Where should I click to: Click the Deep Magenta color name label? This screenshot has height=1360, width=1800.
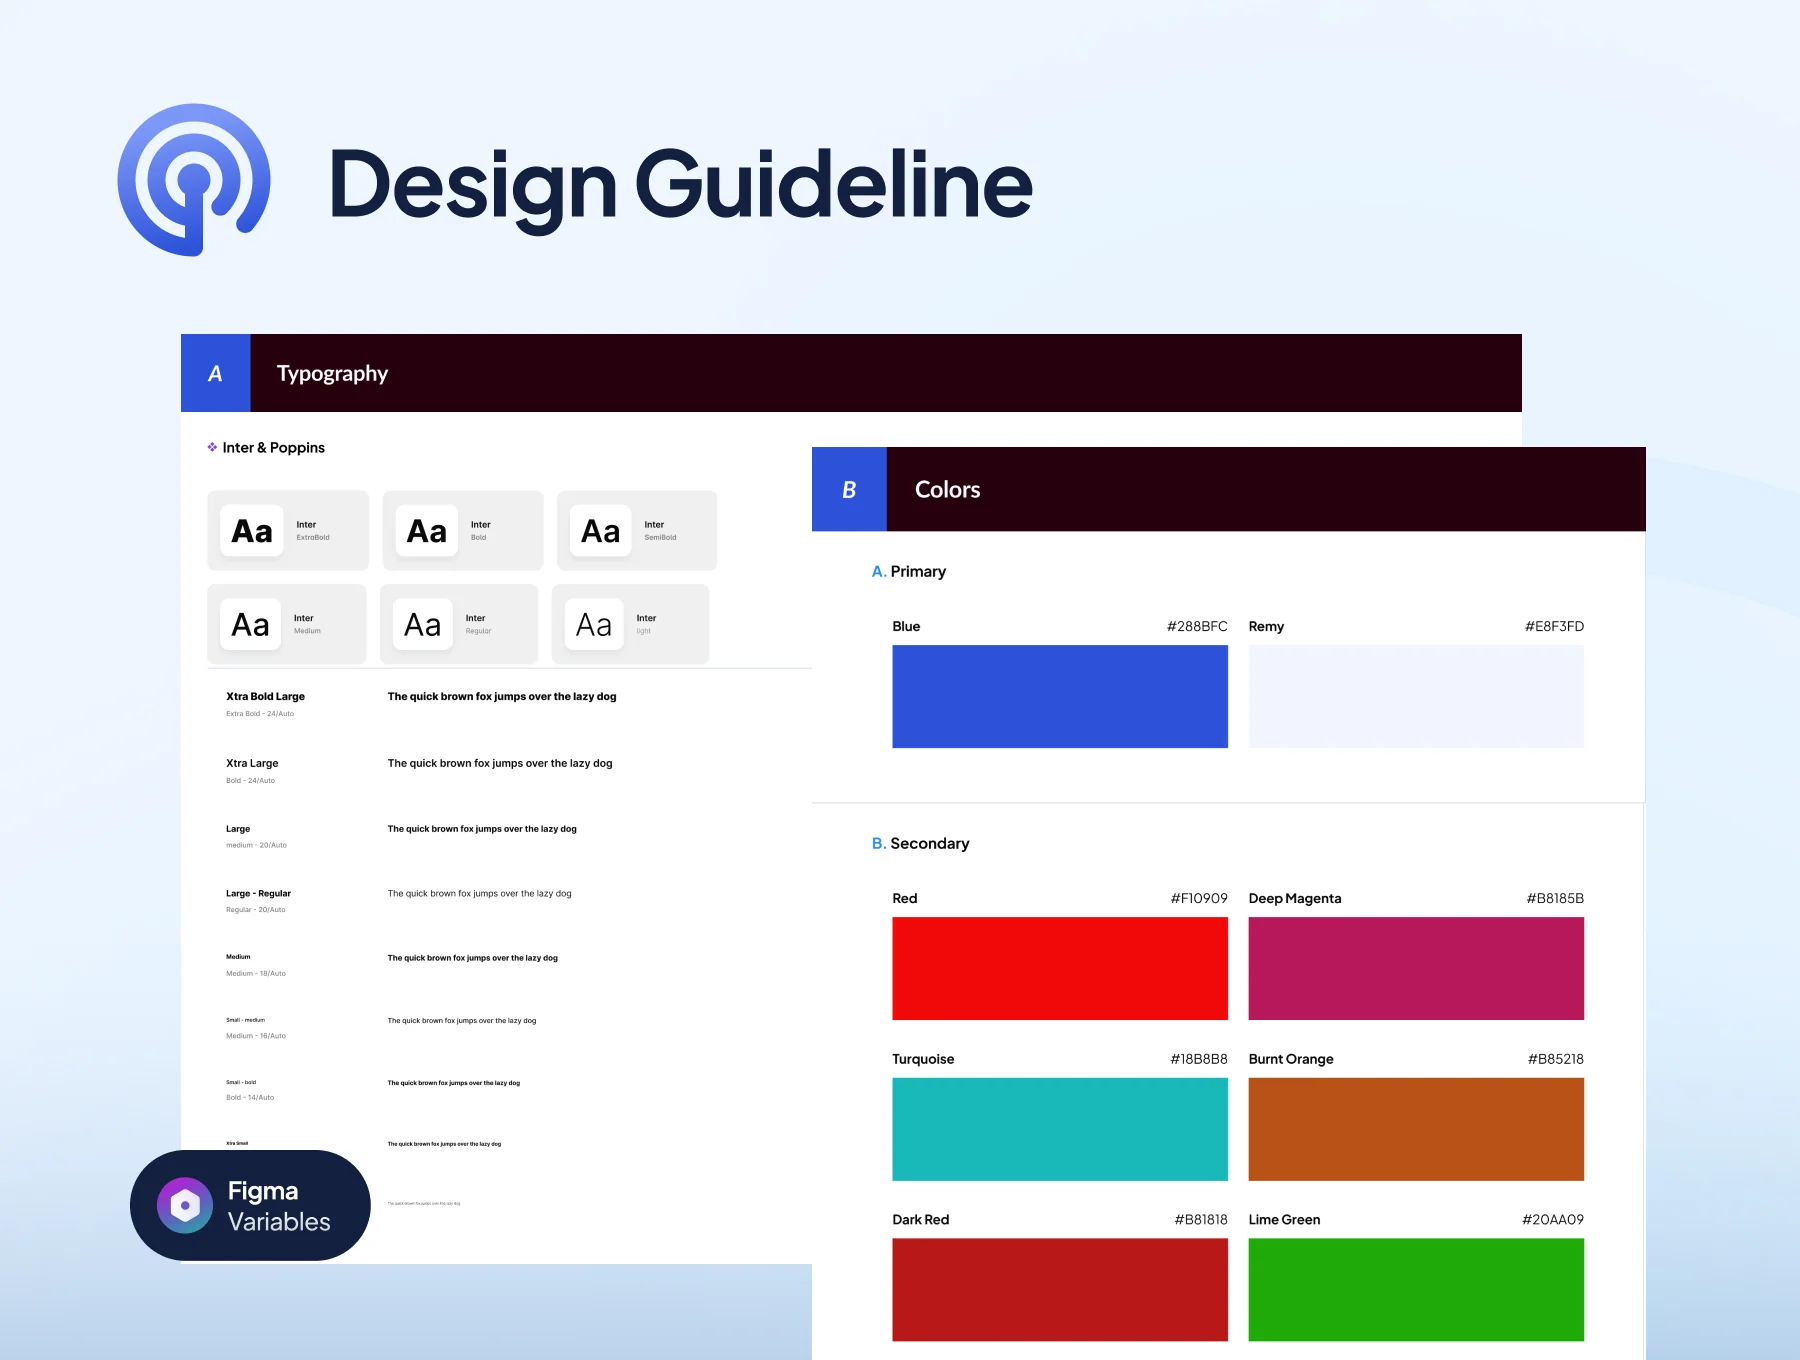tap(1295, 898)
